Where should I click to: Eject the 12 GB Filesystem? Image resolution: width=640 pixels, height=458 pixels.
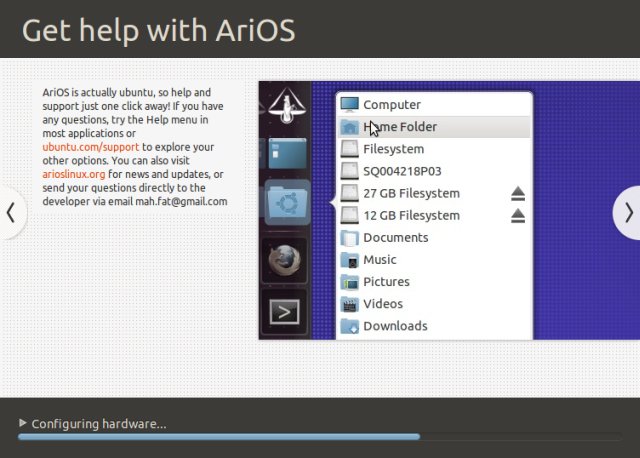518,216
